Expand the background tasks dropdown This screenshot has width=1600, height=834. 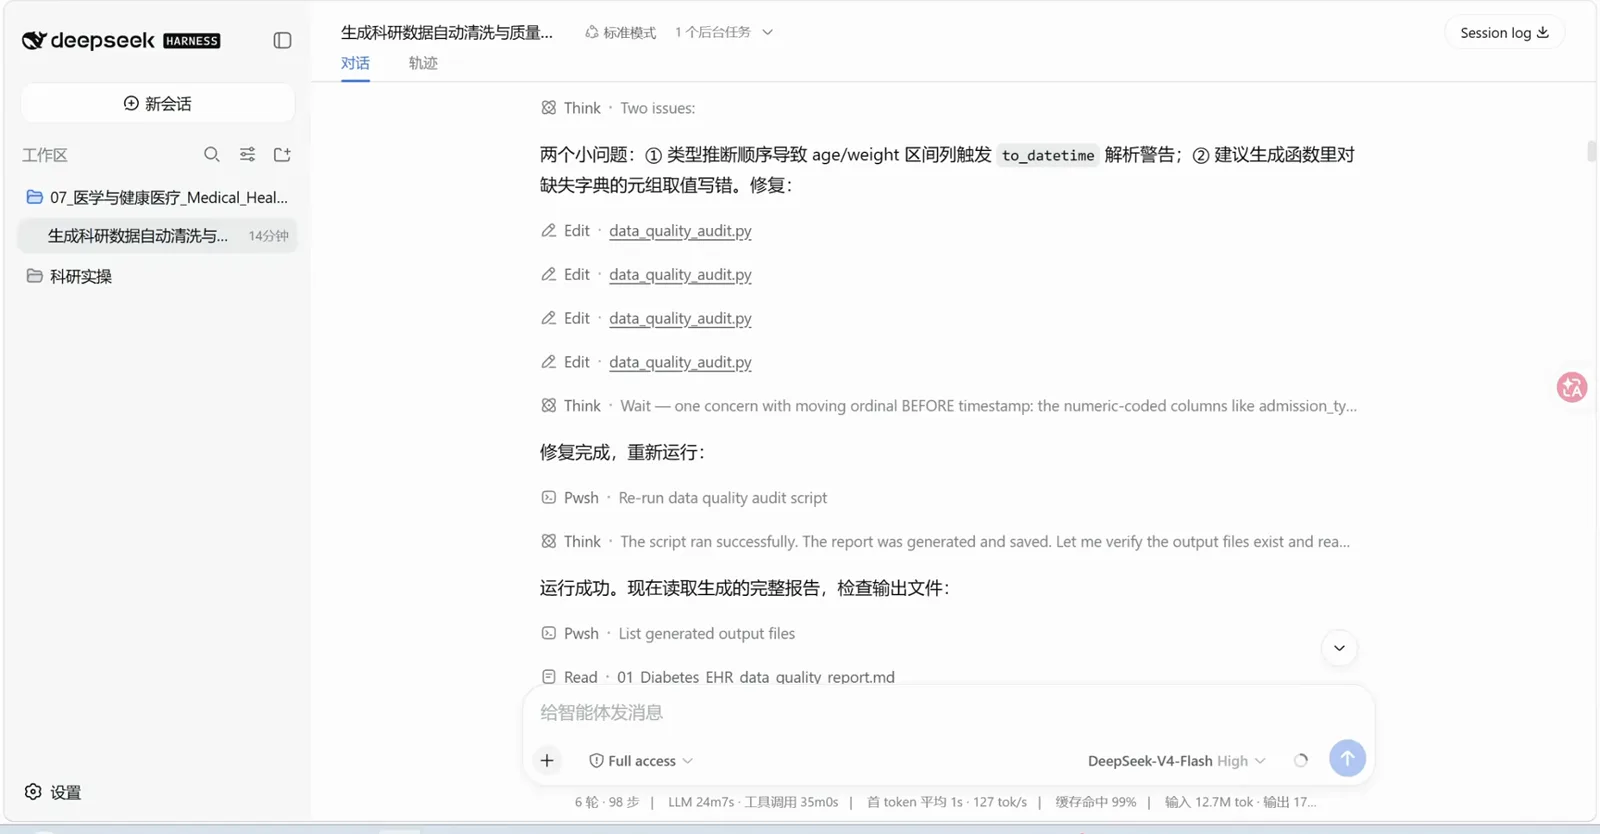tap(724, 32)
